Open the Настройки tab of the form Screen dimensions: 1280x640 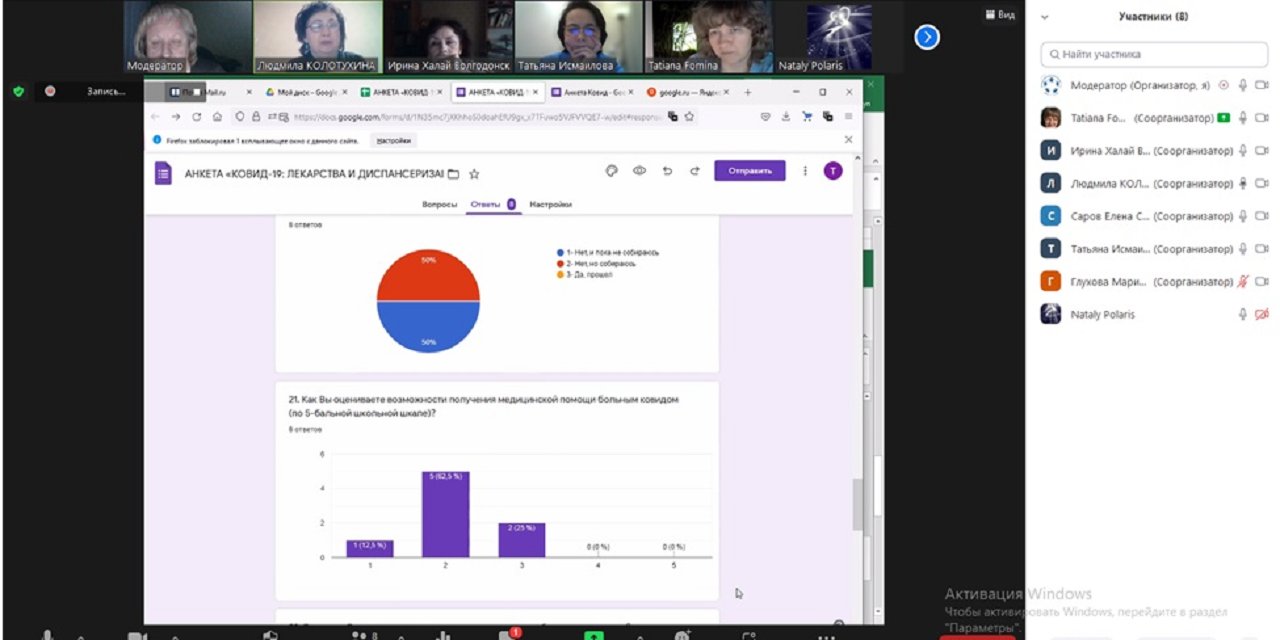pos(550,204)
